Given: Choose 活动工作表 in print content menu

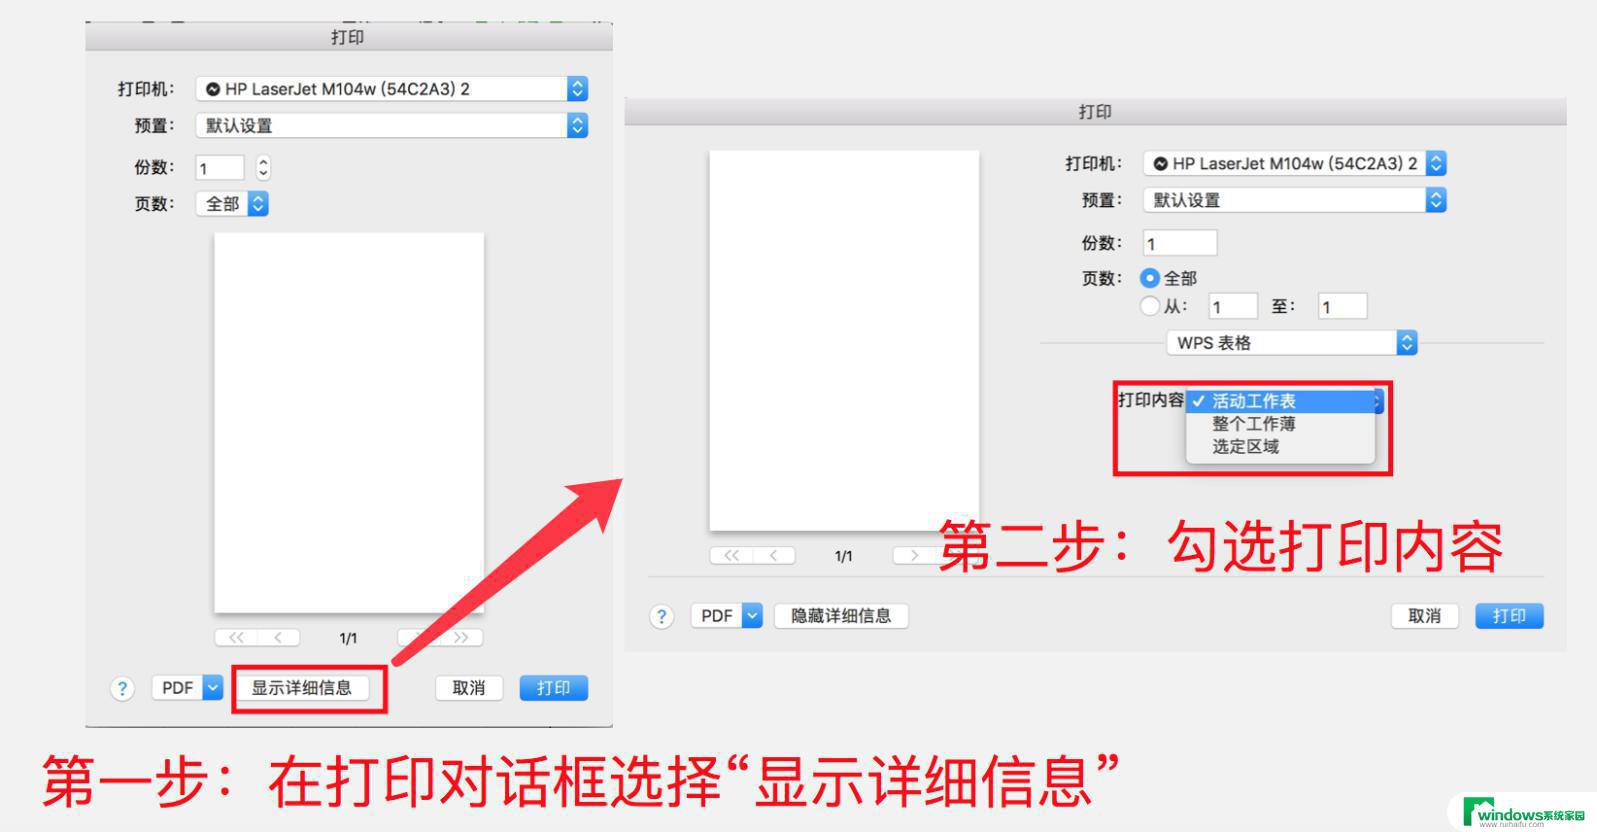Looking at the screenshot, I should click(x=1281, y=401).
